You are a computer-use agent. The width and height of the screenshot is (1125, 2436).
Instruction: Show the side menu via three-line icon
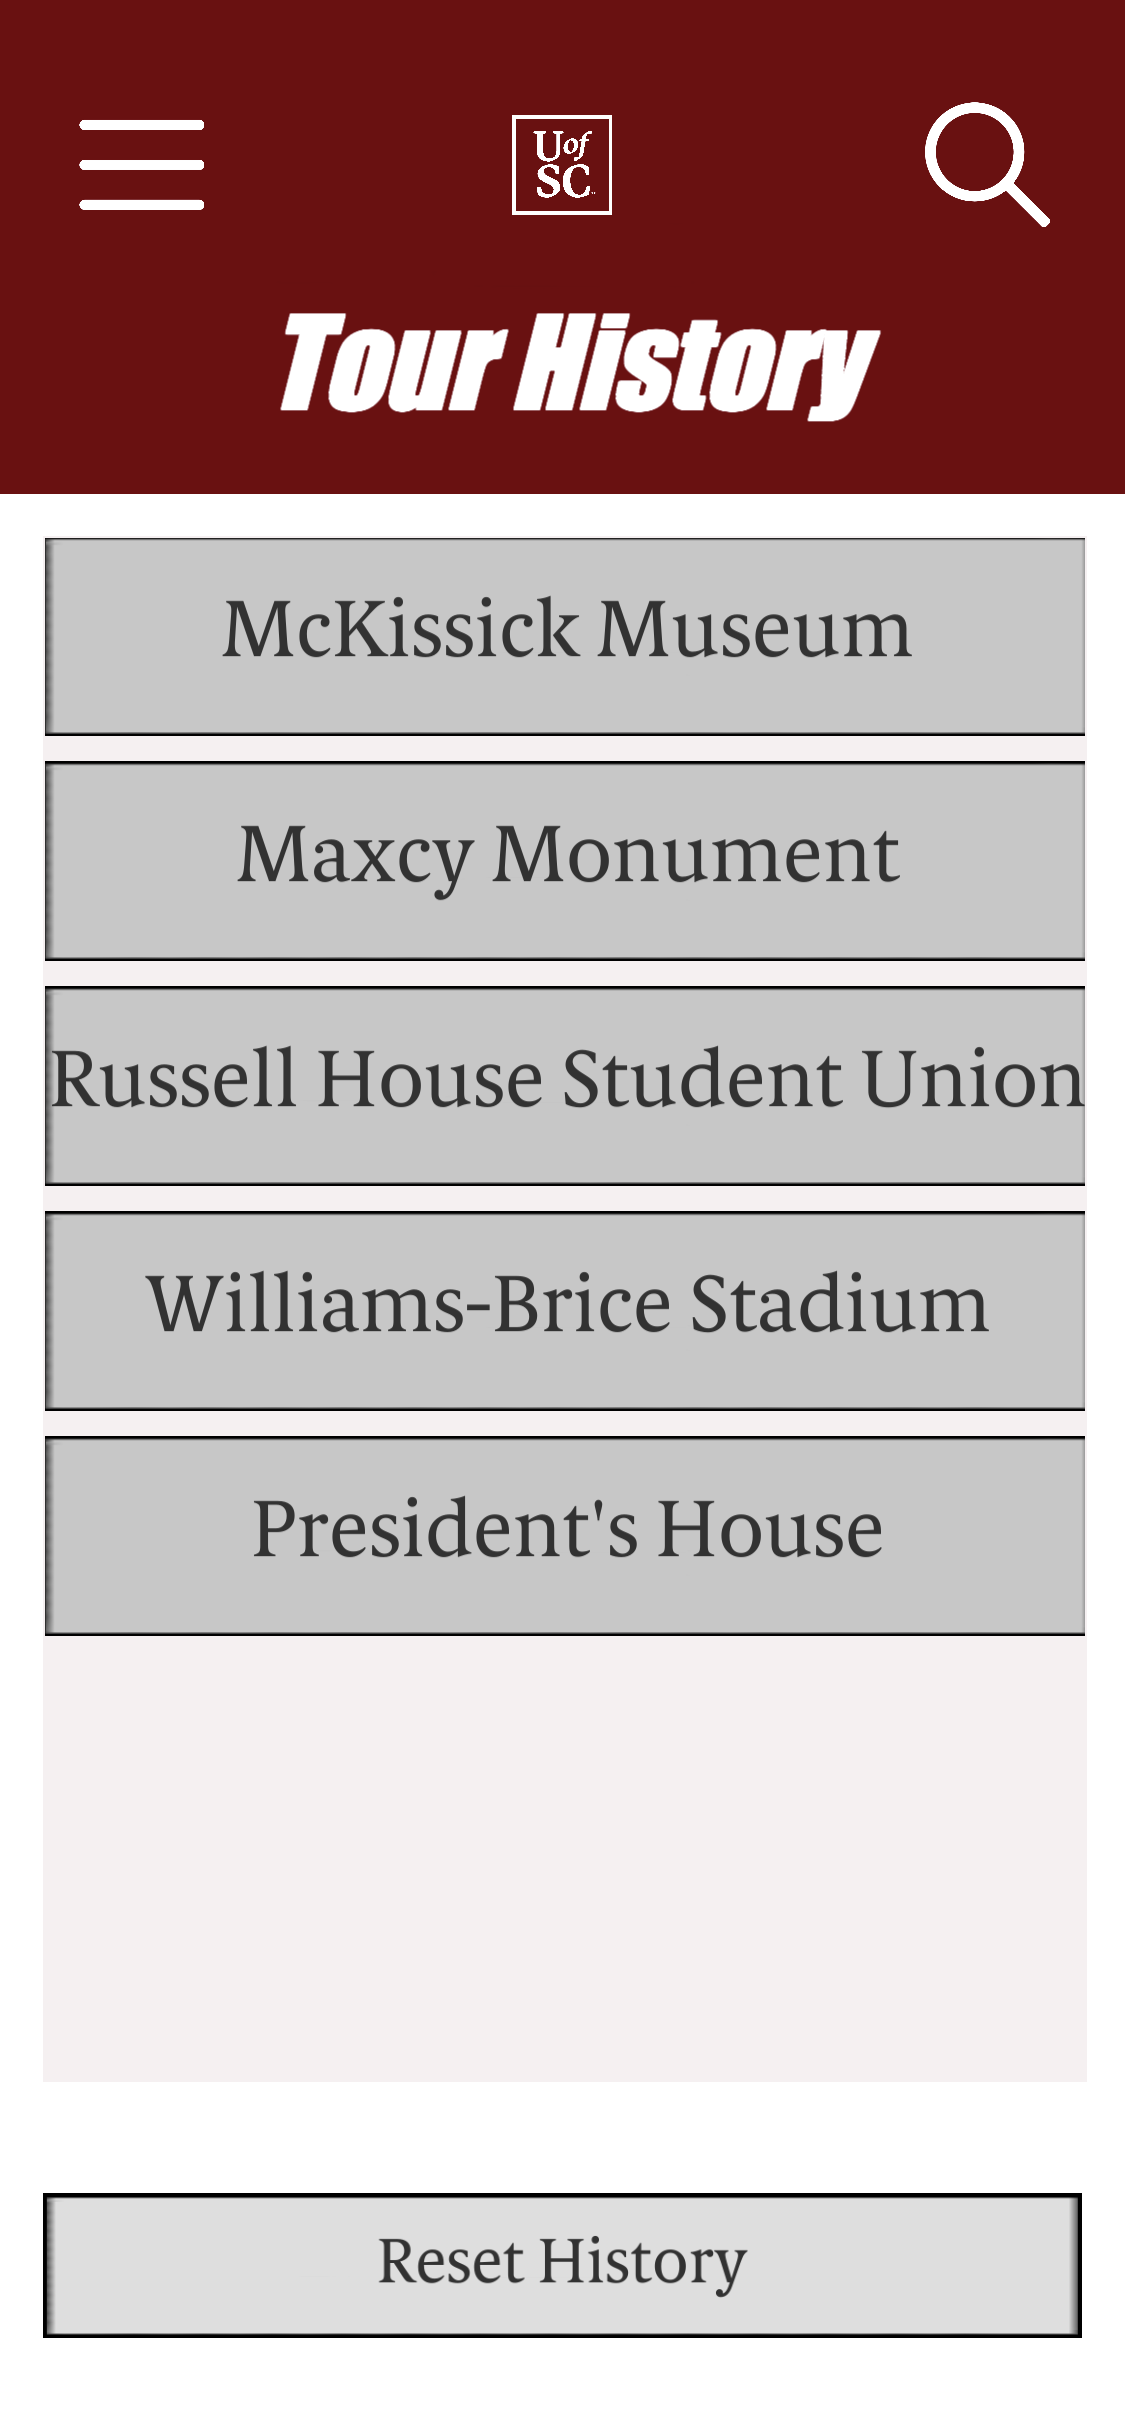142,165
